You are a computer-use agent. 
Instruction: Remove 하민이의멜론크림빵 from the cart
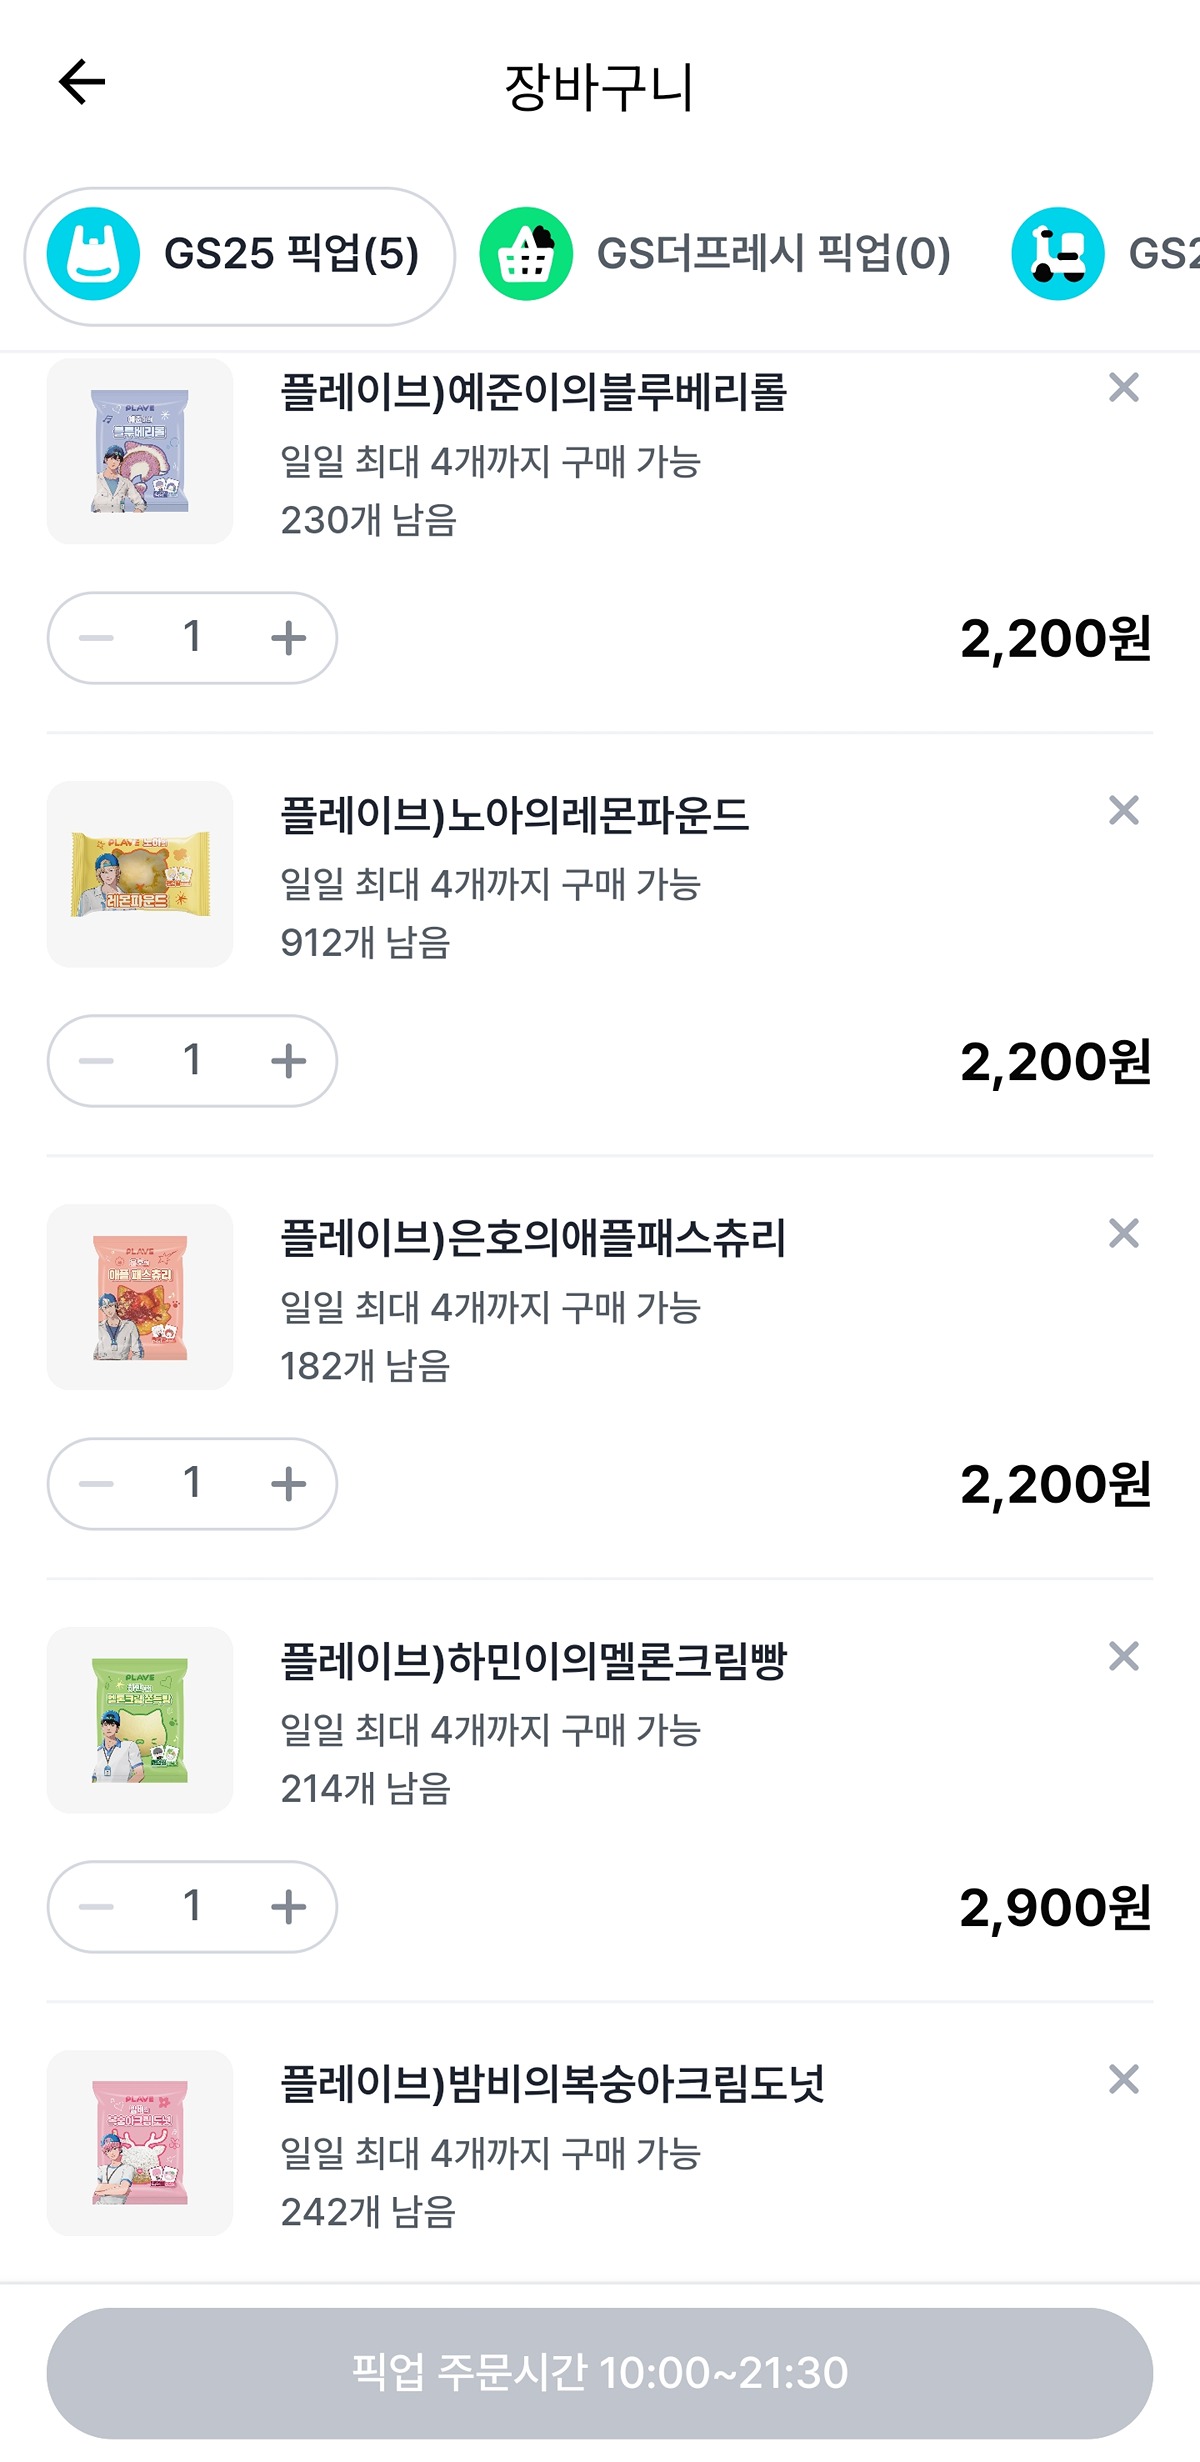(1124, 1657)
